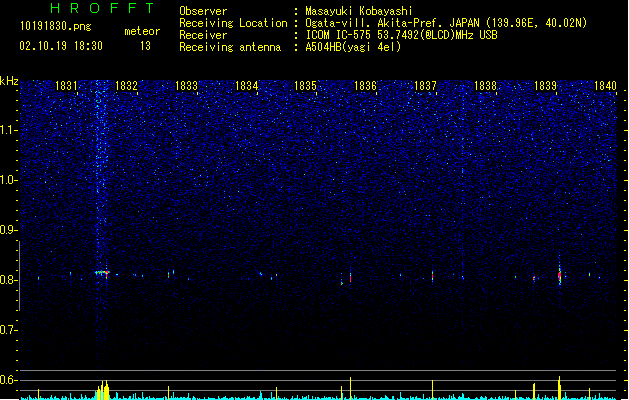Click the name Masayuki Kobayashi

point(359,11)
